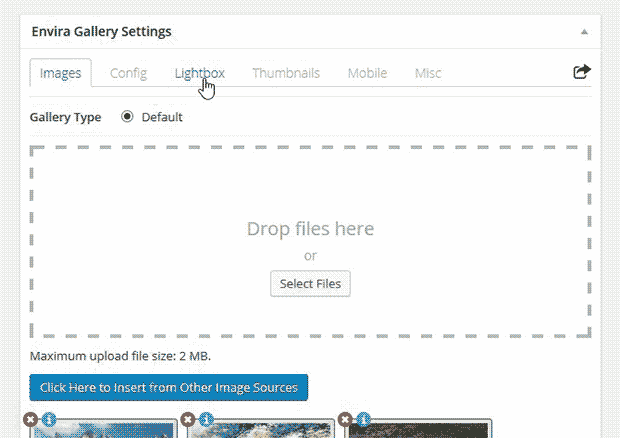Click the export share arrow icon

(x=581, y=72)
